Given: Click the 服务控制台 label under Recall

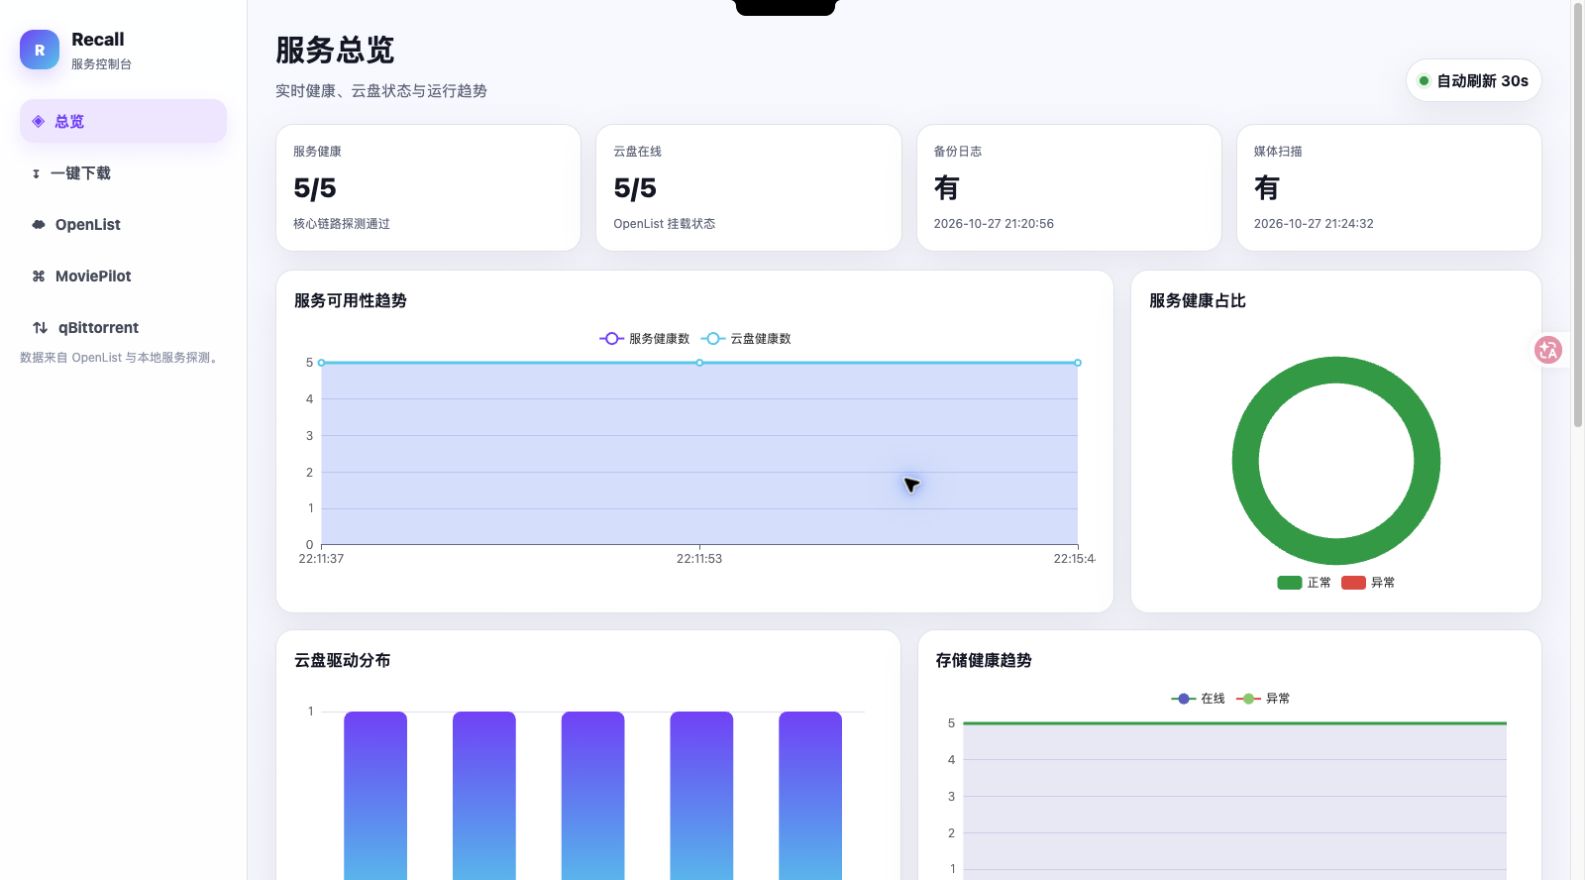Looking at the screenshot, I should click(x=101, y=64).
